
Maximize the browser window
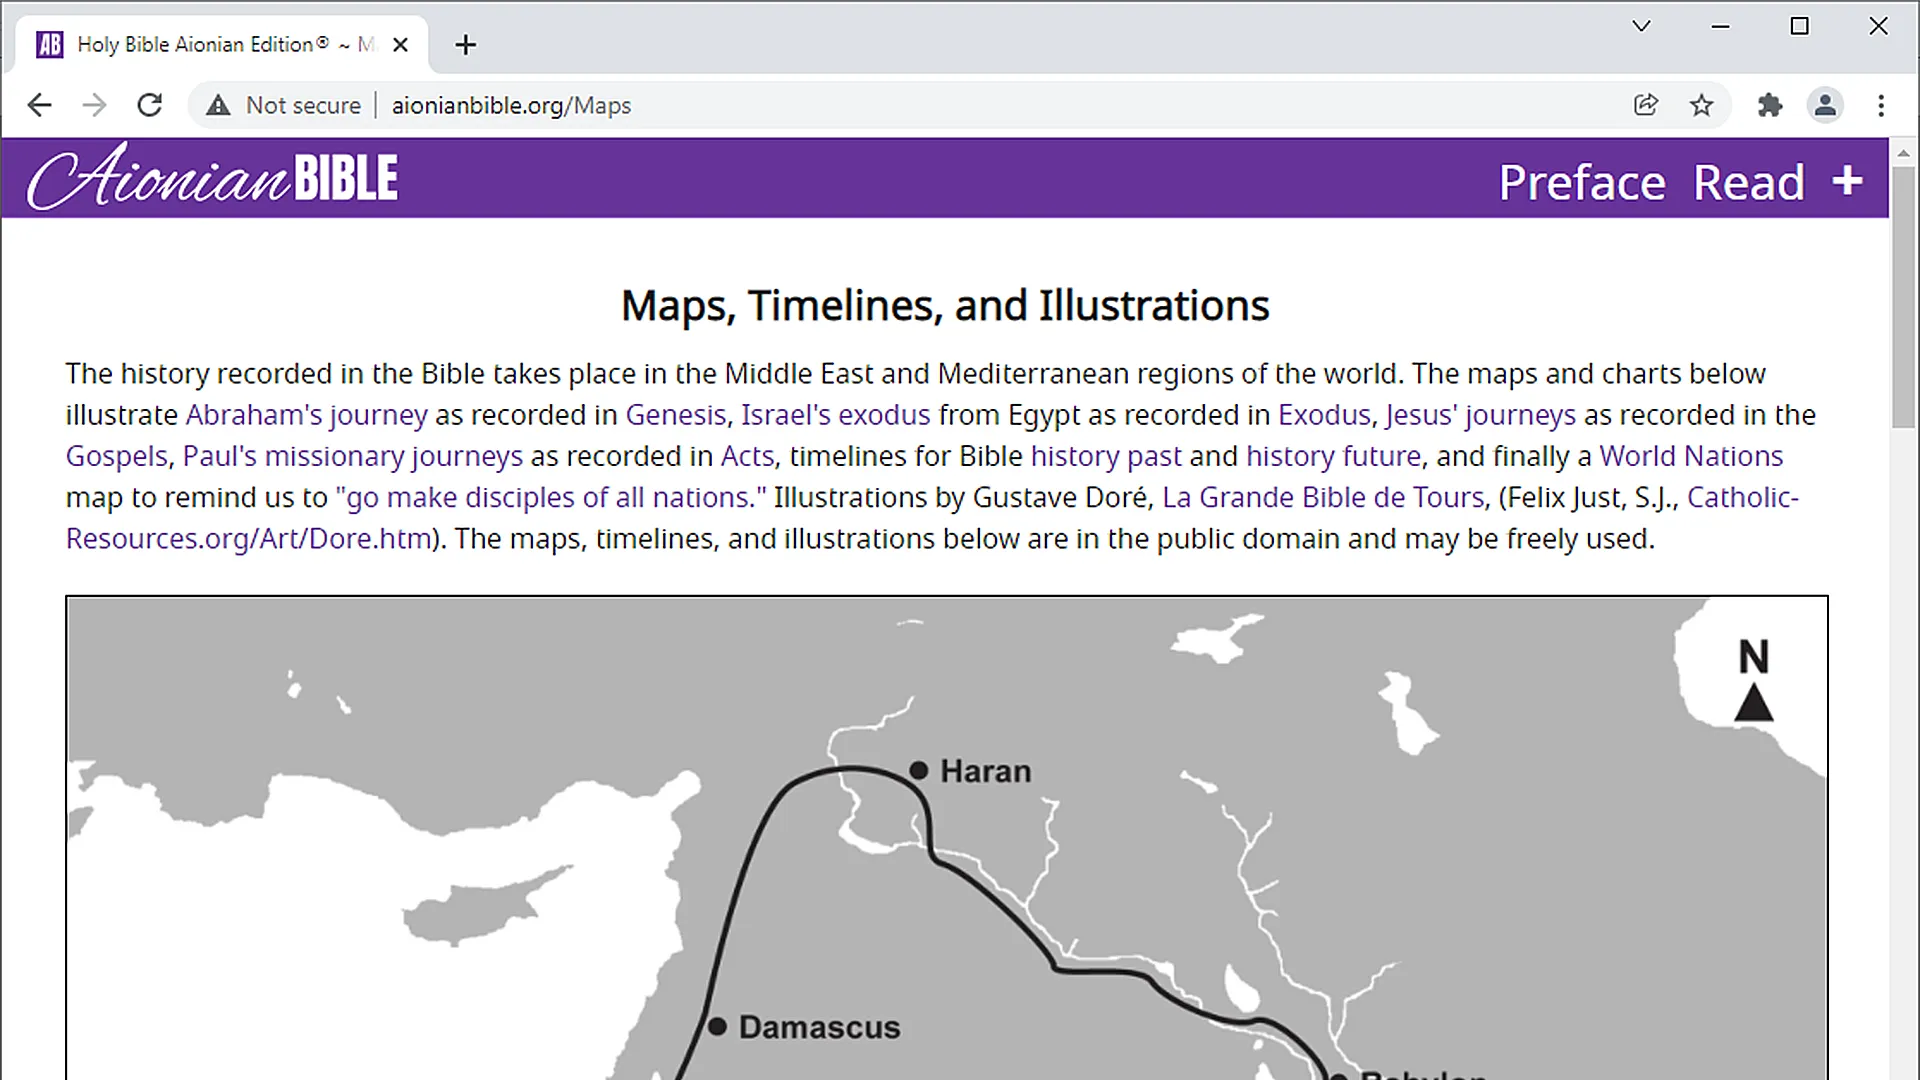(x=1799, y=26)
